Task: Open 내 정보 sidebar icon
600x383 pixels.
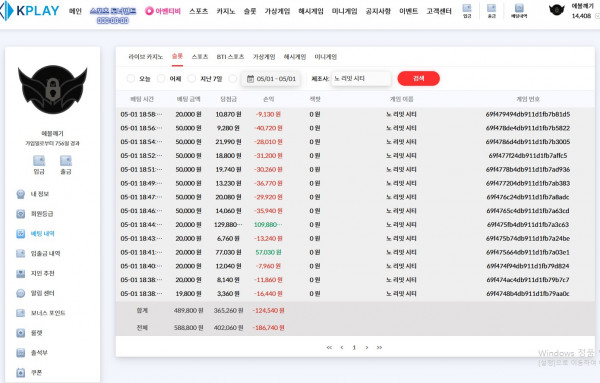Action: coord(21,194)
